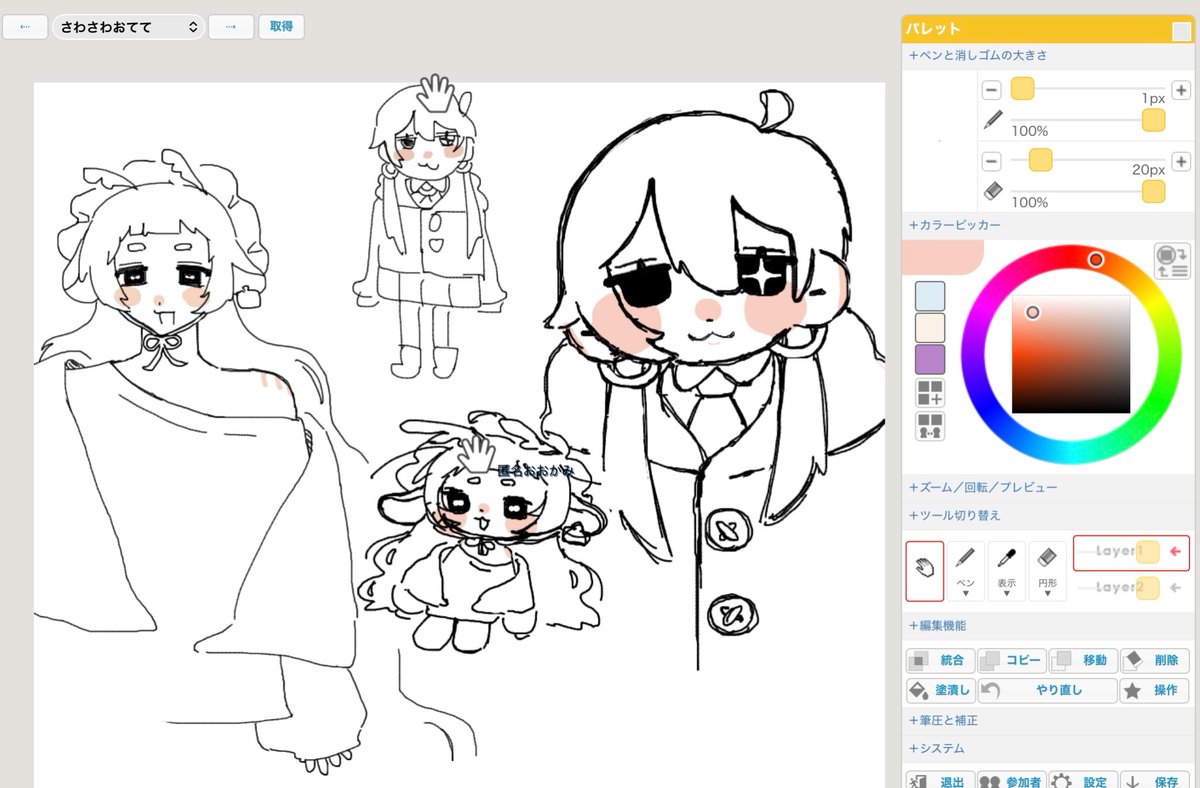Click the 退出 exit button
1200x788 pixels.
940,782
